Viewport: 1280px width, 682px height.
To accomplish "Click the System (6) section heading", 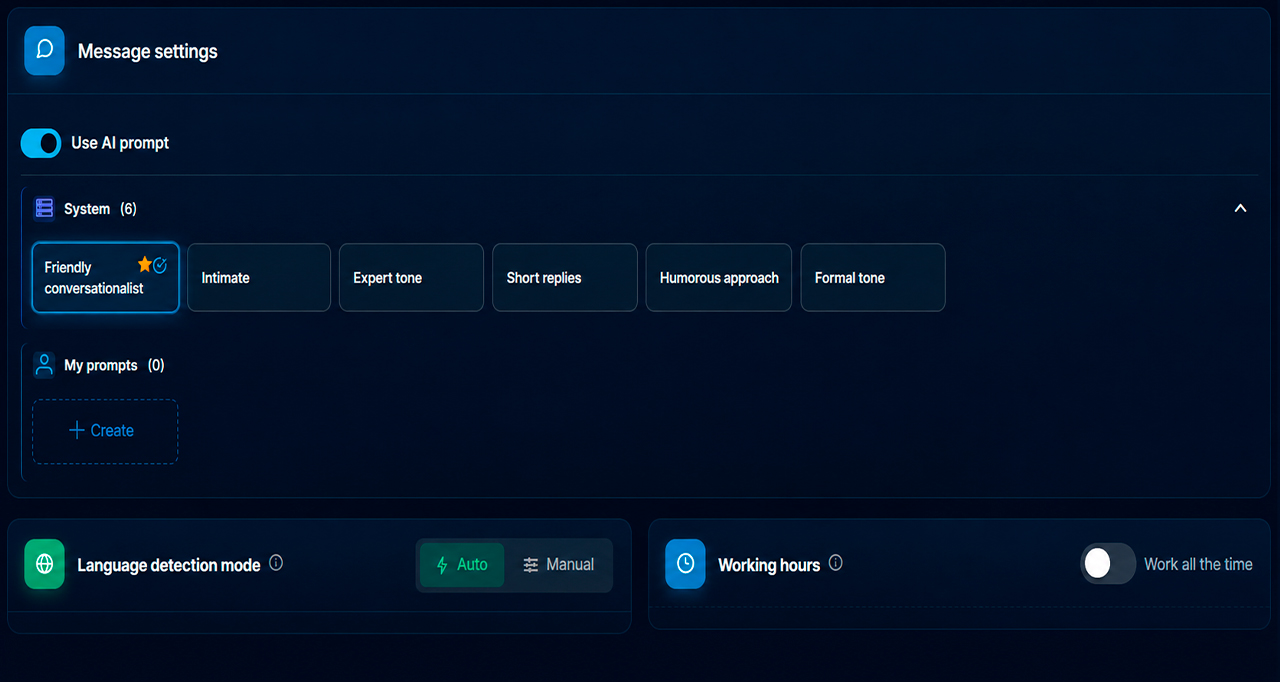I will coord(100,209).
